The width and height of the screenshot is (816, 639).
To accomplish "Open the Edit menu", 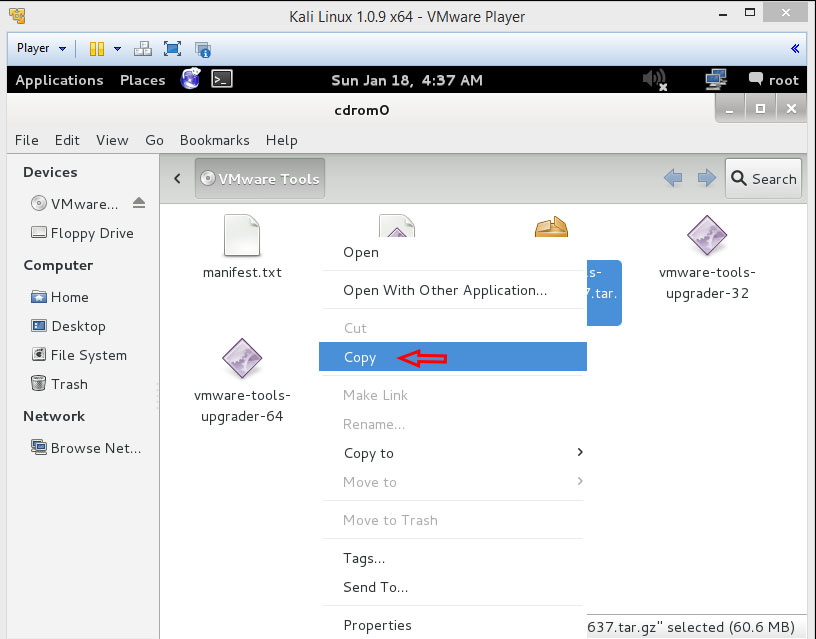I will pyautogui.click(x=67, y=140).
